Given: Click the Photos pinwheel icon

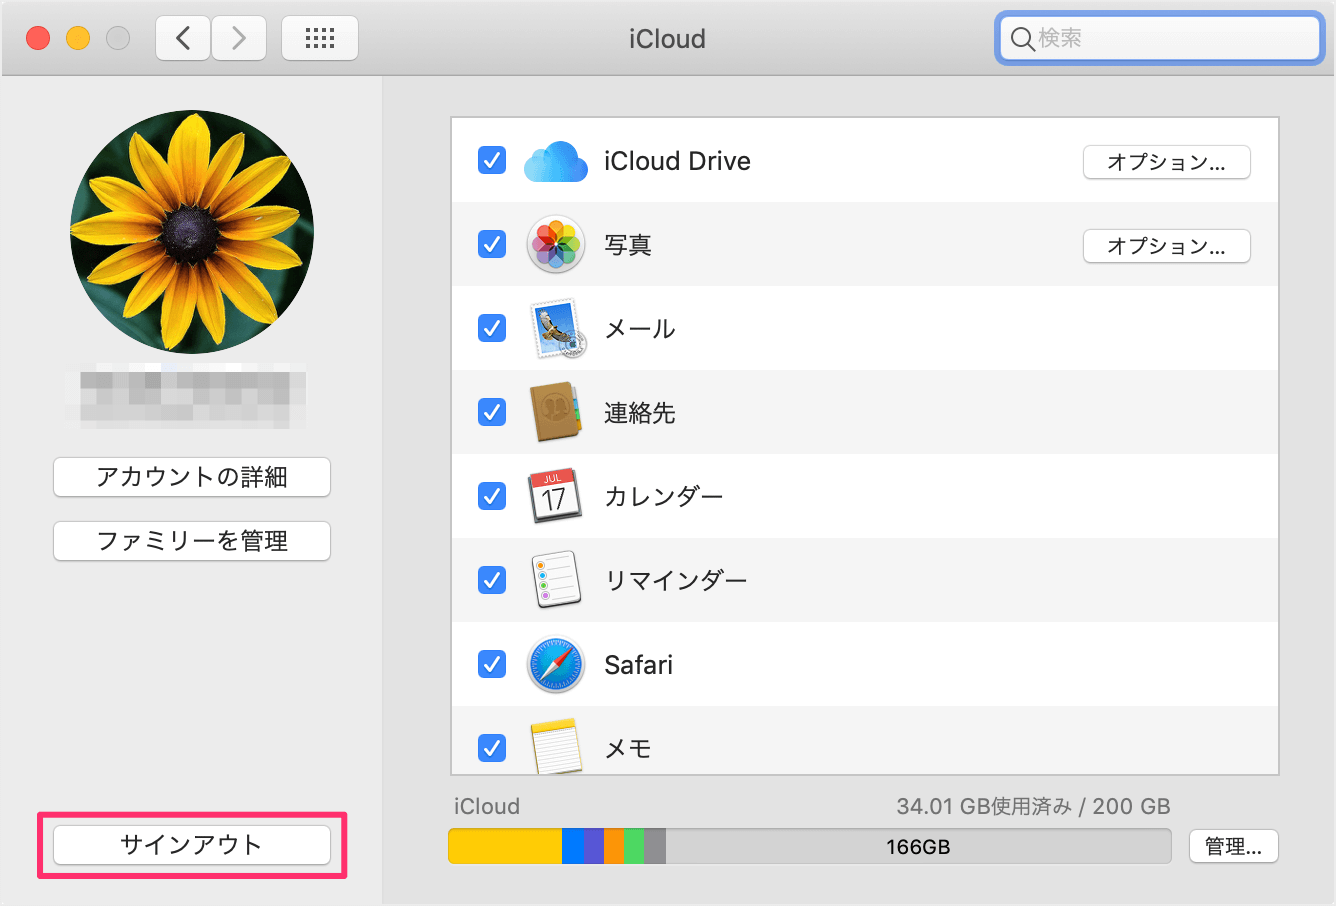Looking at the screenshot, I should [x=555, y=245].
